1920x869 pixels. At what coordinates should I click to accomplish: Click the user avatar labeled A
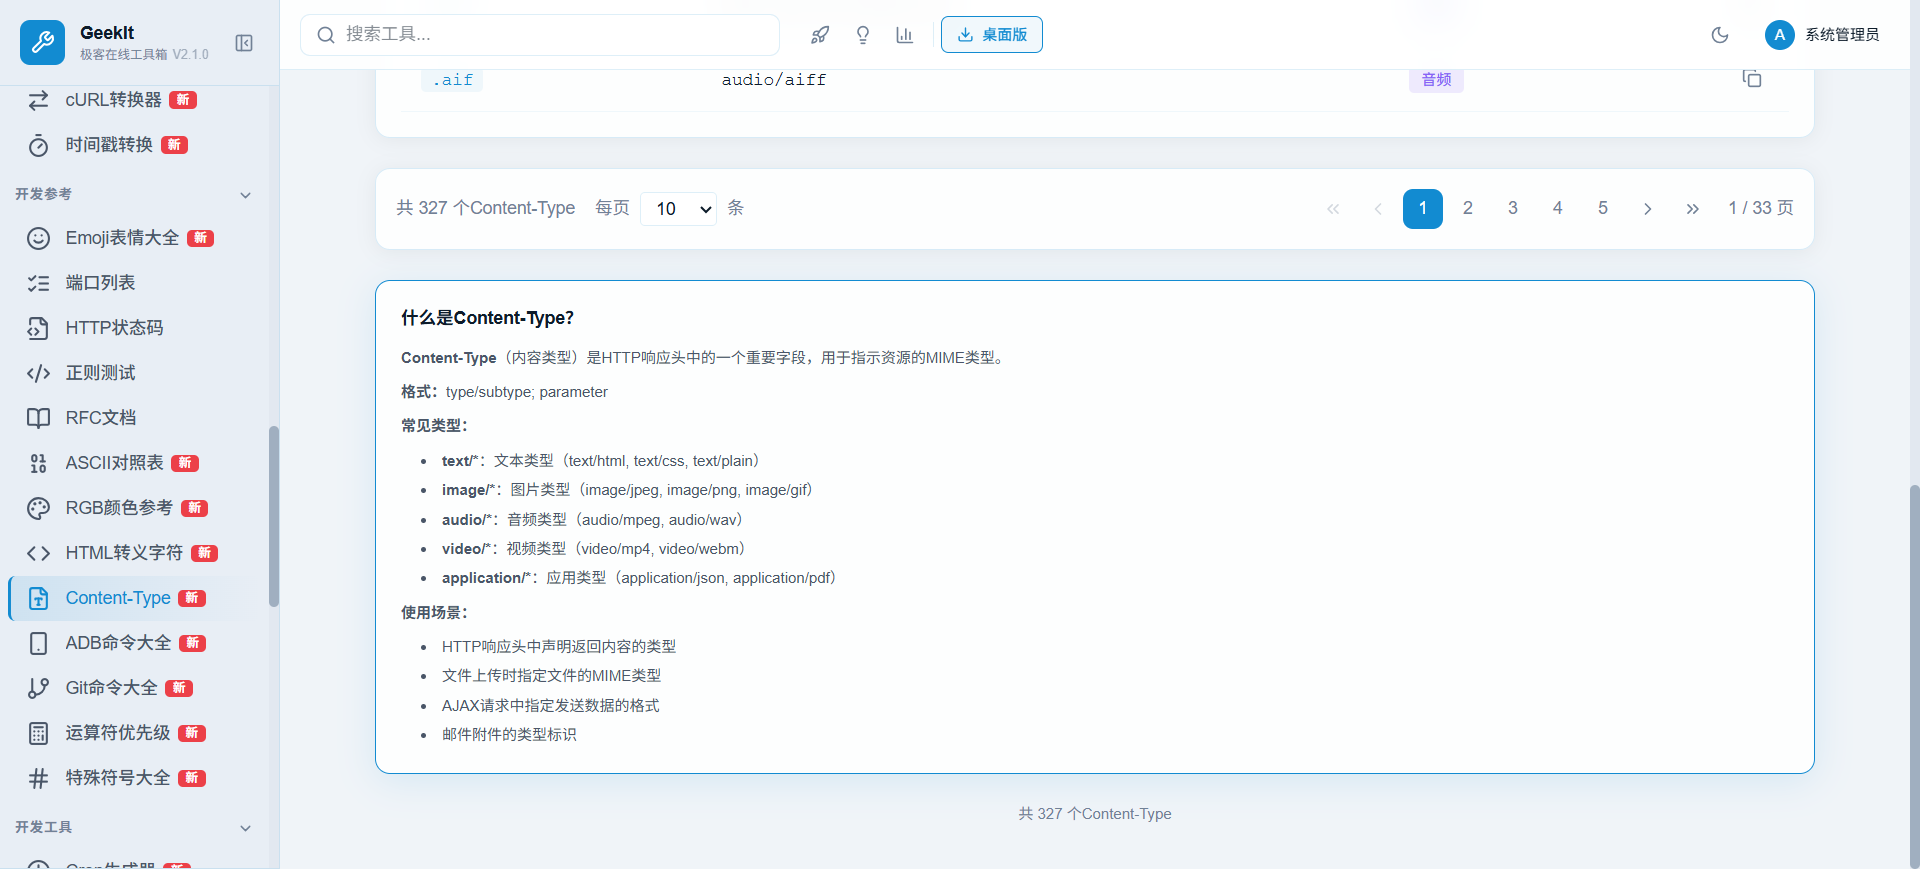1779,35
